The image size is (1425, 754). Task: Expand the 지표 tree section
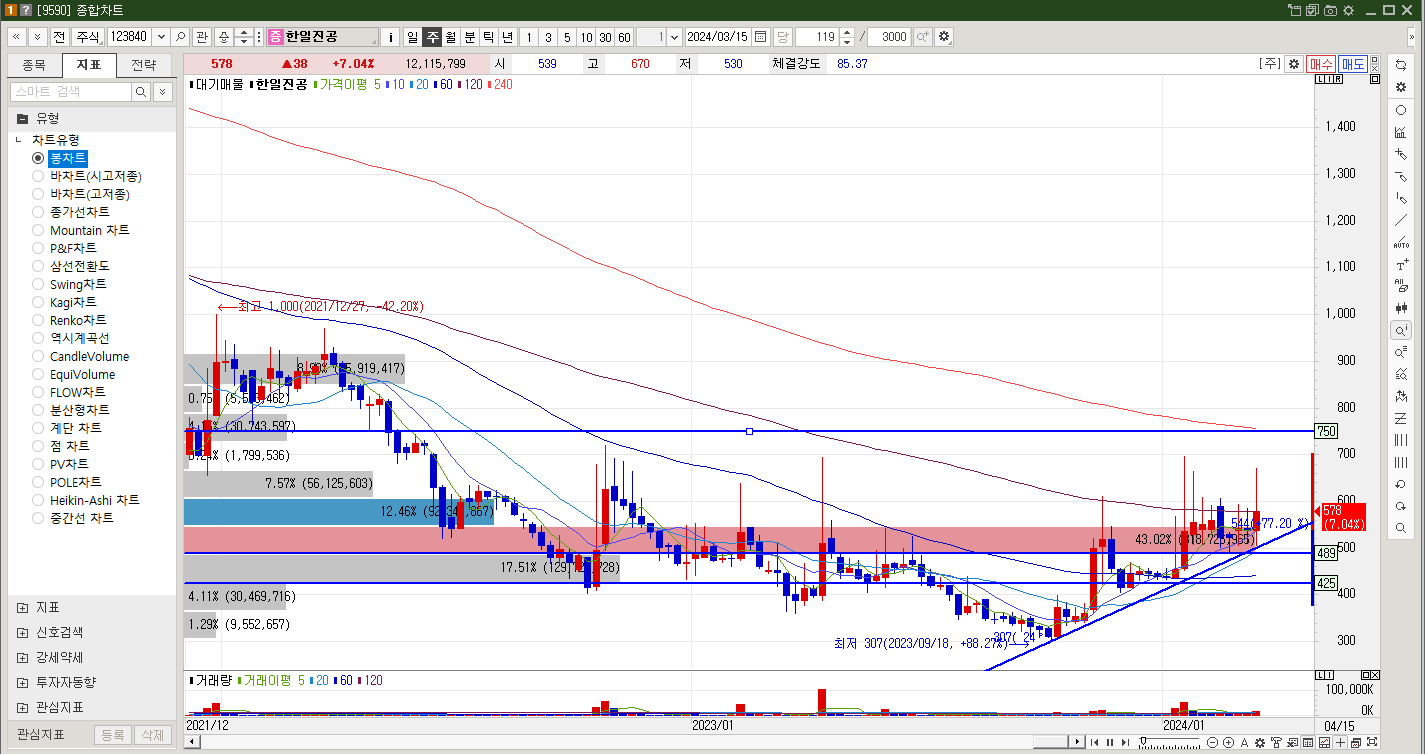22,607
